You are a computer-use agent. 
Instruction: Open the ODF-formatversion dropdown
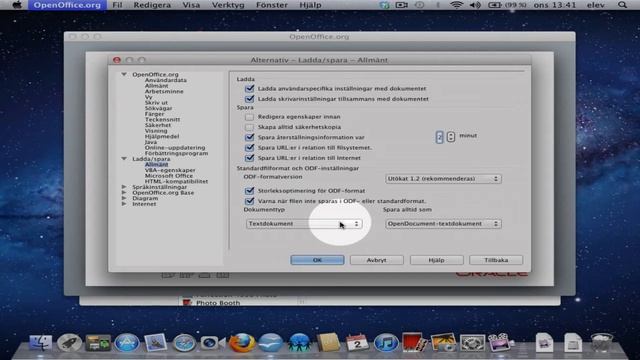[x=443, y=179]
